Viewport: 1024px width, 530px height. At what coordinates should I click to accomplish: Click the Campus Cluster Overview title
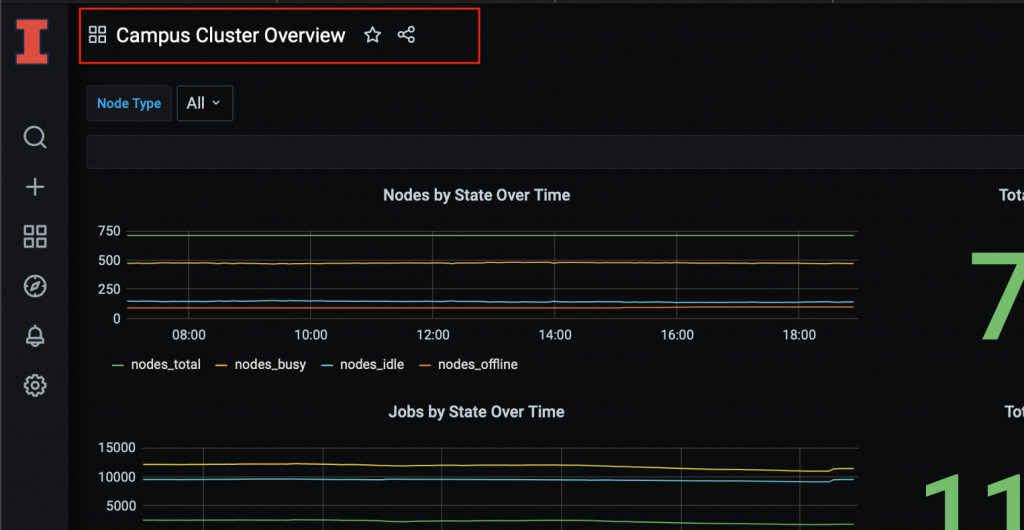point(231,35)
